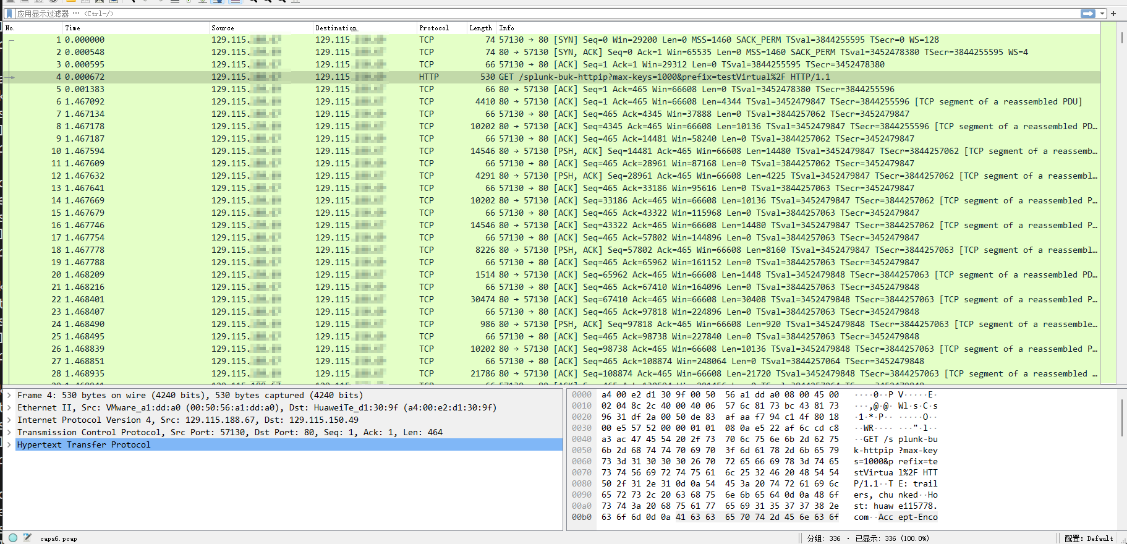
Task: Open the display filter history dropdown
Action: click(x=1102, y=14)
